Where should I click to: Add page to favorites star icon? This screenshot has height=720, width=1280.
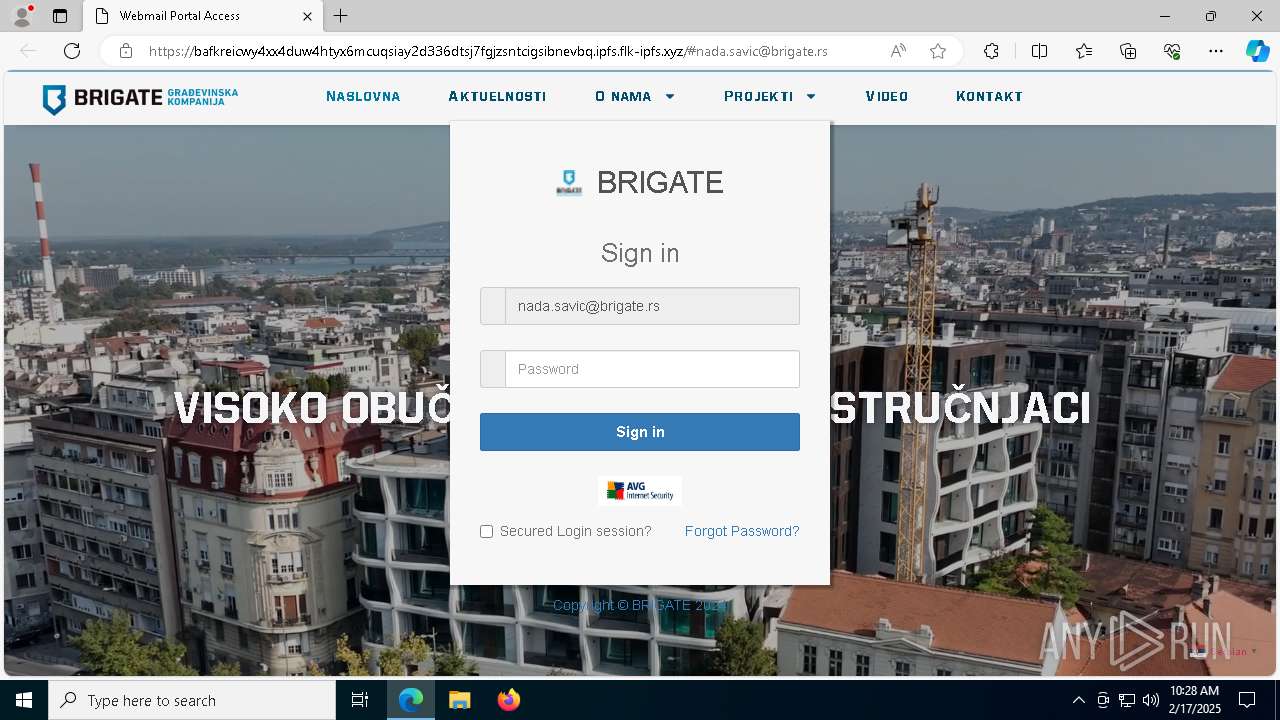pos(938,51)
